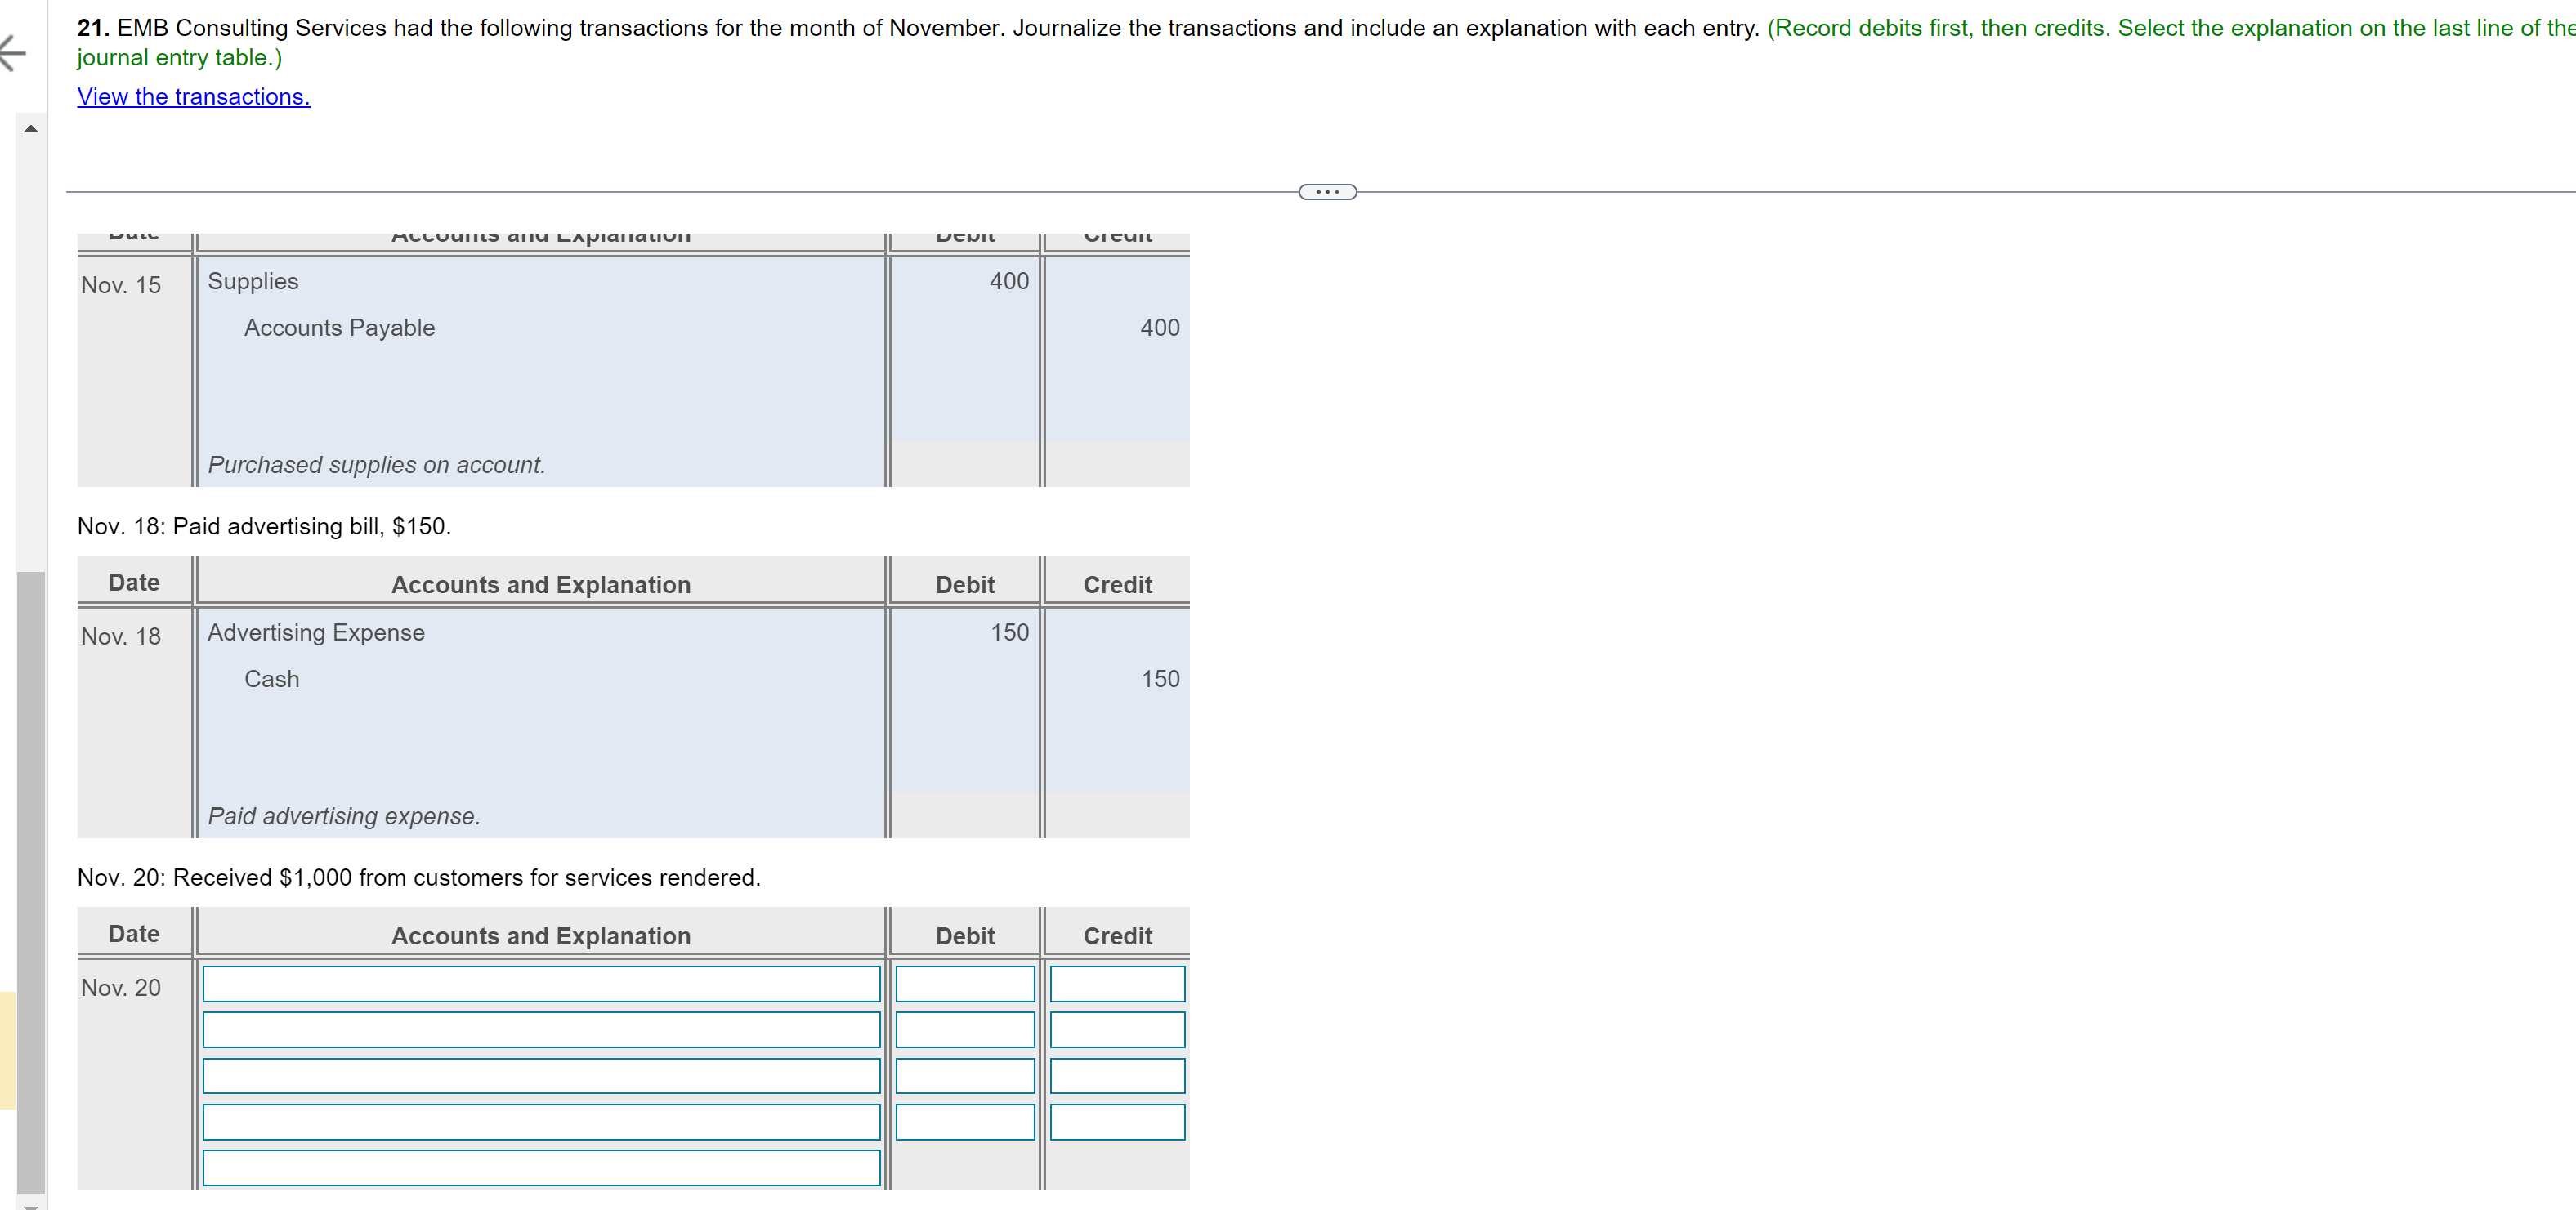This screenshot has height=1210, width=2576.
Task: Click the yellow flyout tab on the left edge
Action: [x=8, y=1050]
